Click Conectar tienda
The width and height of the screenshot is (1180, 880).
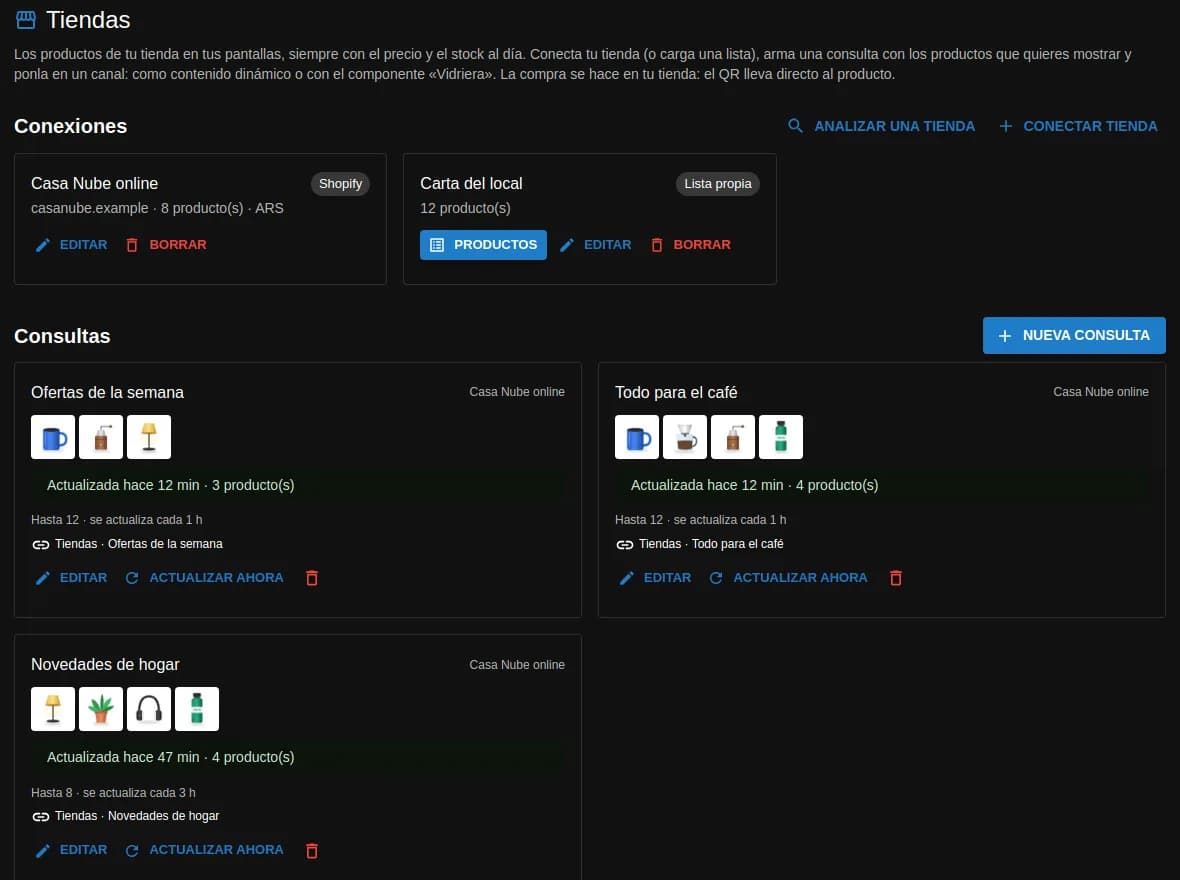(1078, 126)
